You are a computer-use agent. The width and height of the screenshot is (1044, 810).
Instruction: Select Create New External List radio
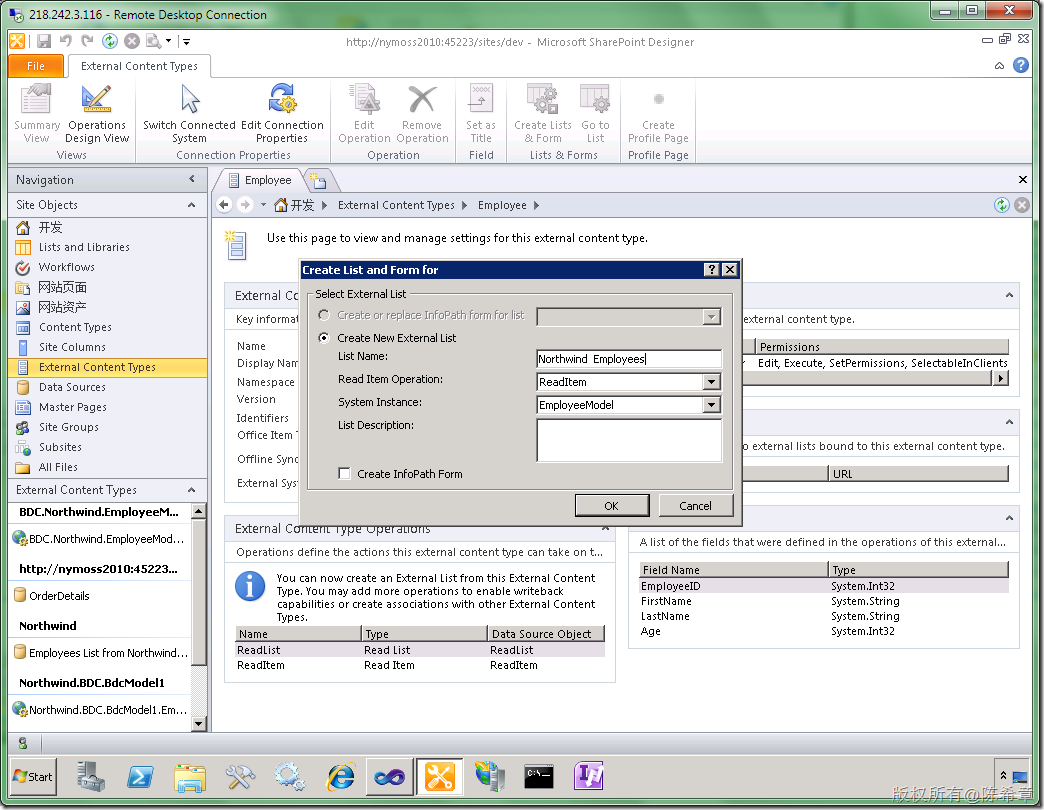[324, 337]
